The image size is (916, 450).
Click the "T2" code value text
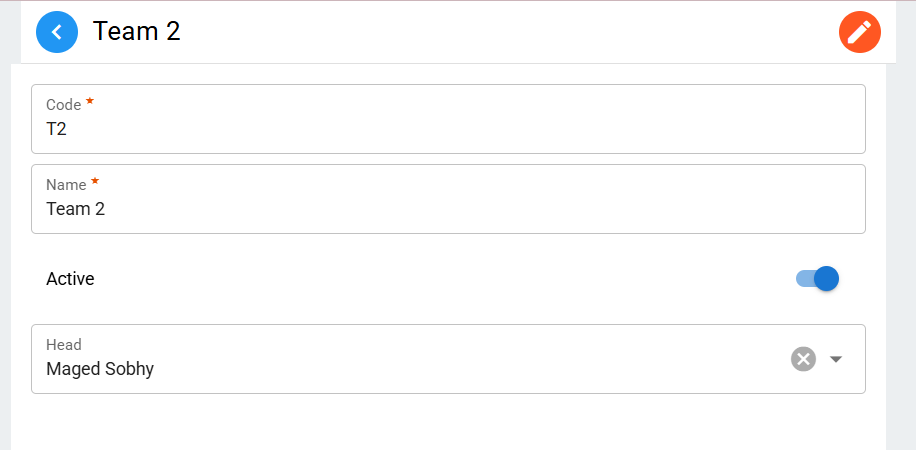tap(56, 129)
